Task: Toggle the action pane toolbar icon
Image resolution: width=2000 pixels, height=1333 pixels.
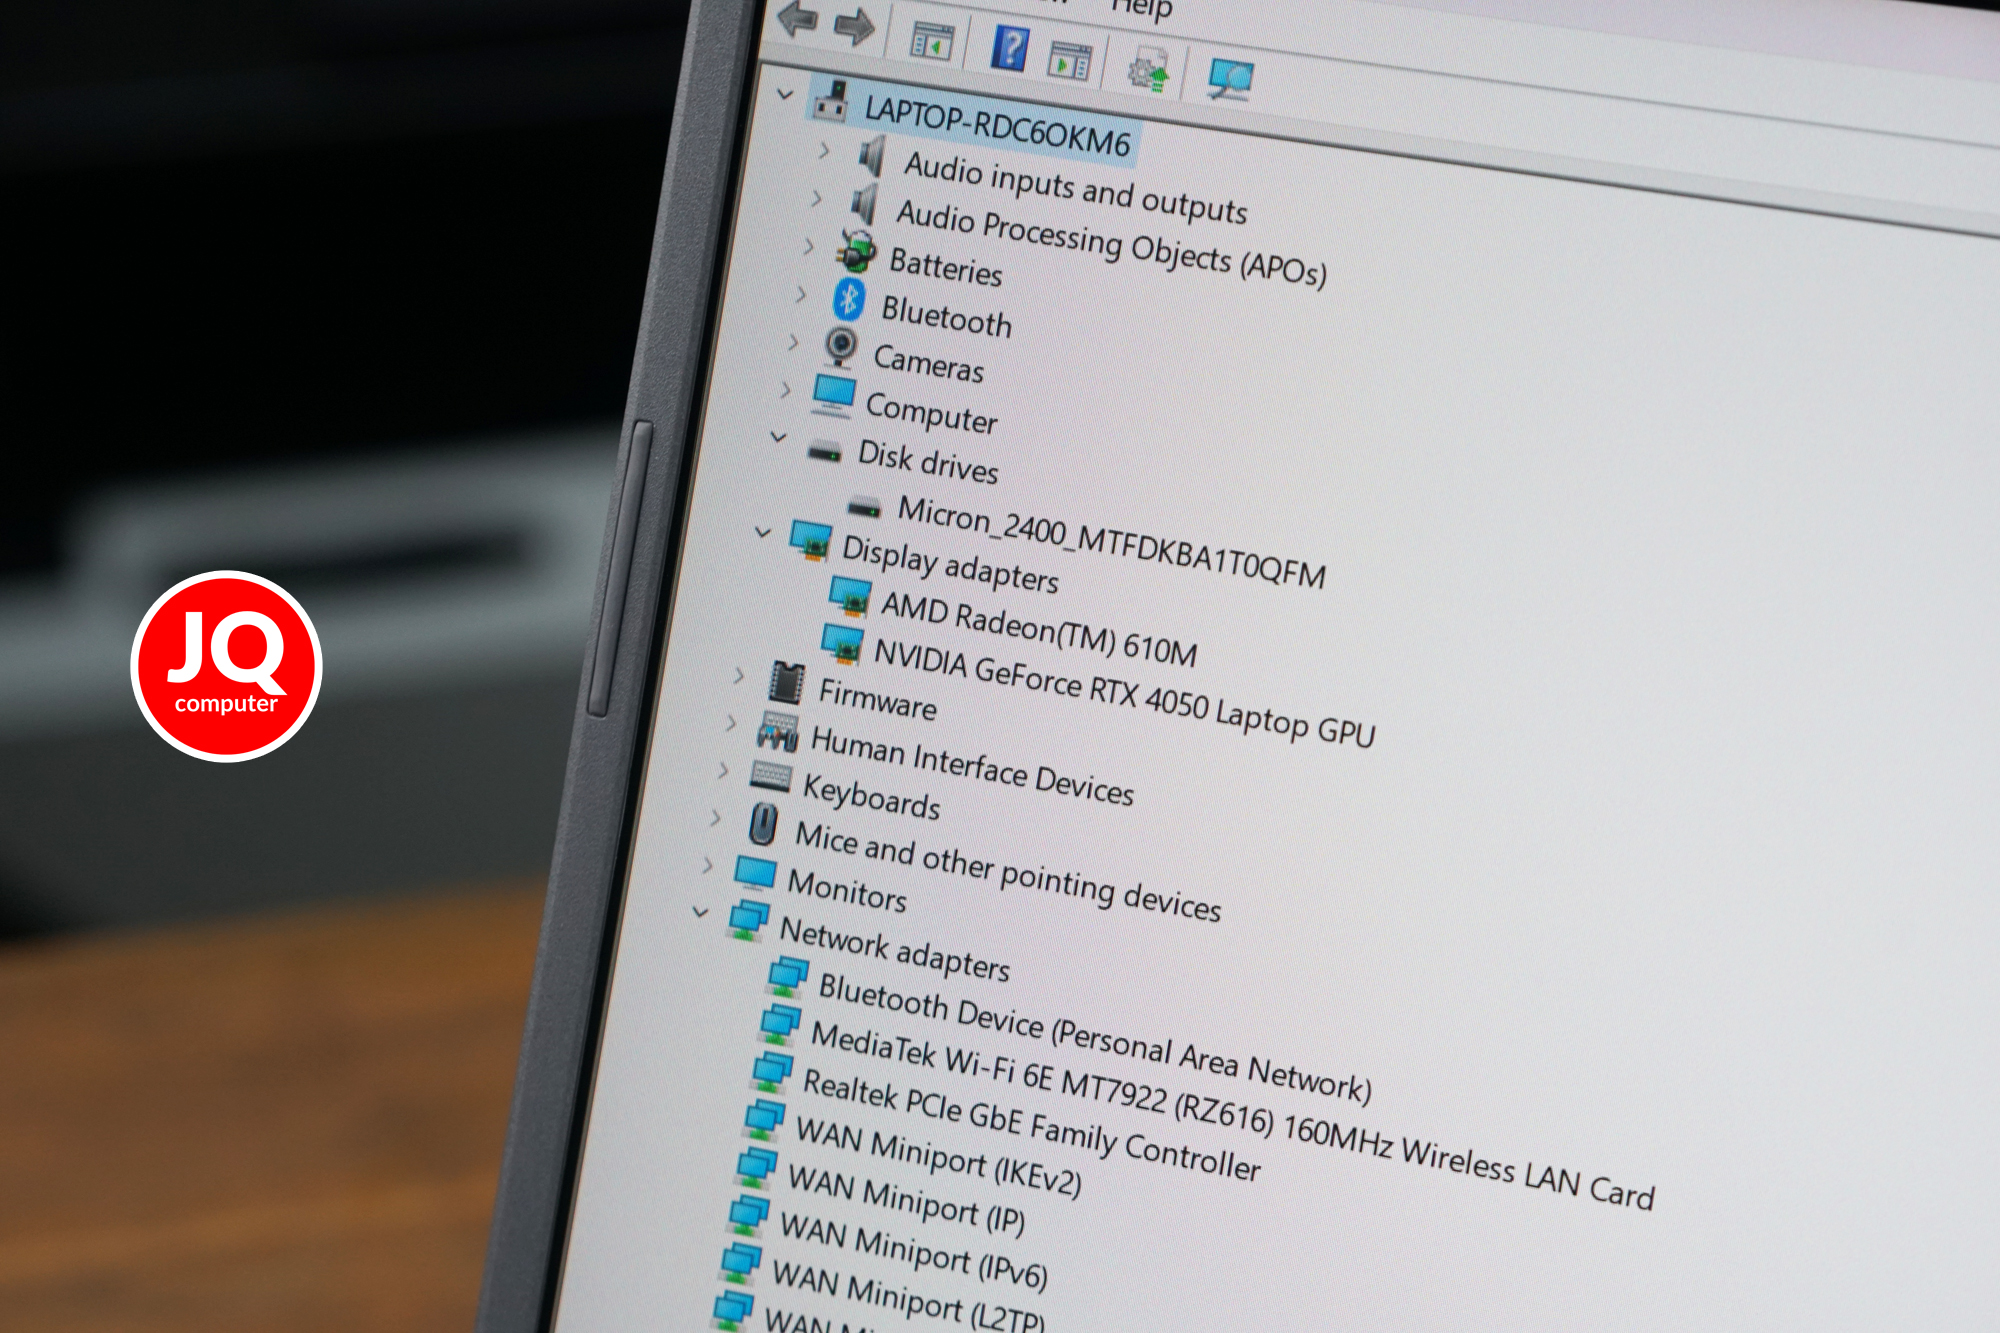Action: 1069,61
